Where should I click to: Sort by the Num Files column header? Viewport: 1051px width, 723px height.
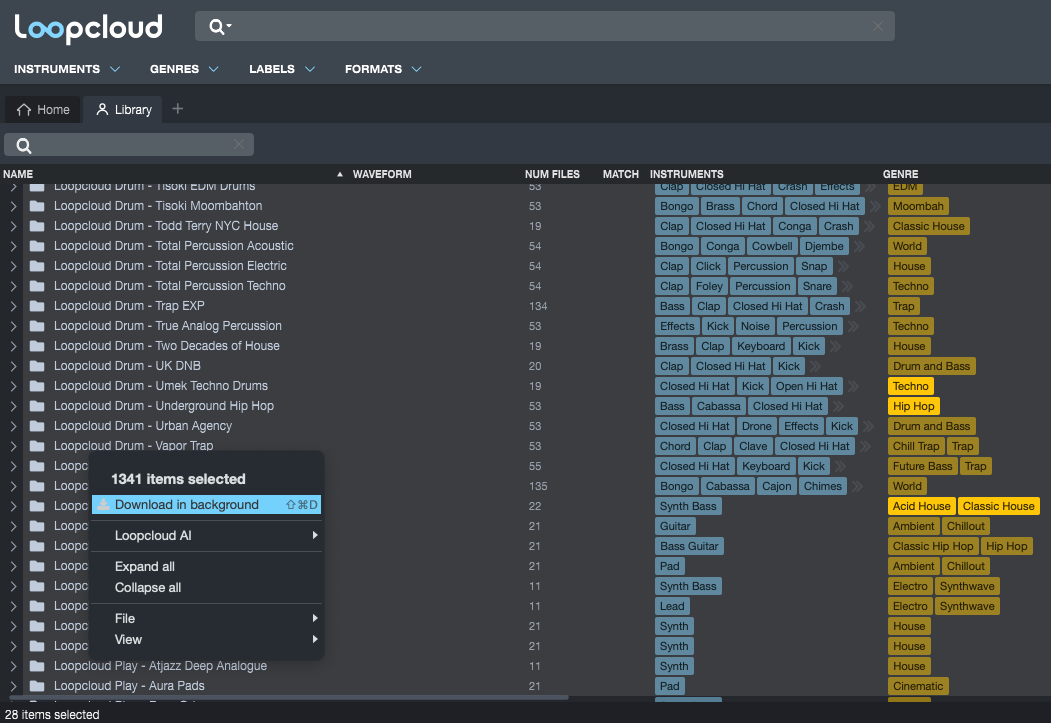click(552, 174)
